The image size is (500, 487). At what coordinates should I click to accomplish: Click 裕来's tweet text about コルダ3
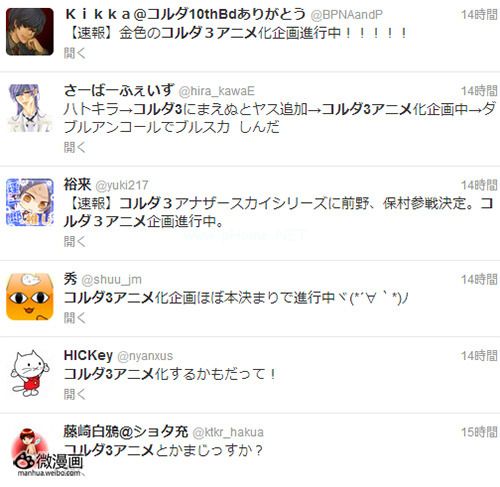tap(278, 212)
